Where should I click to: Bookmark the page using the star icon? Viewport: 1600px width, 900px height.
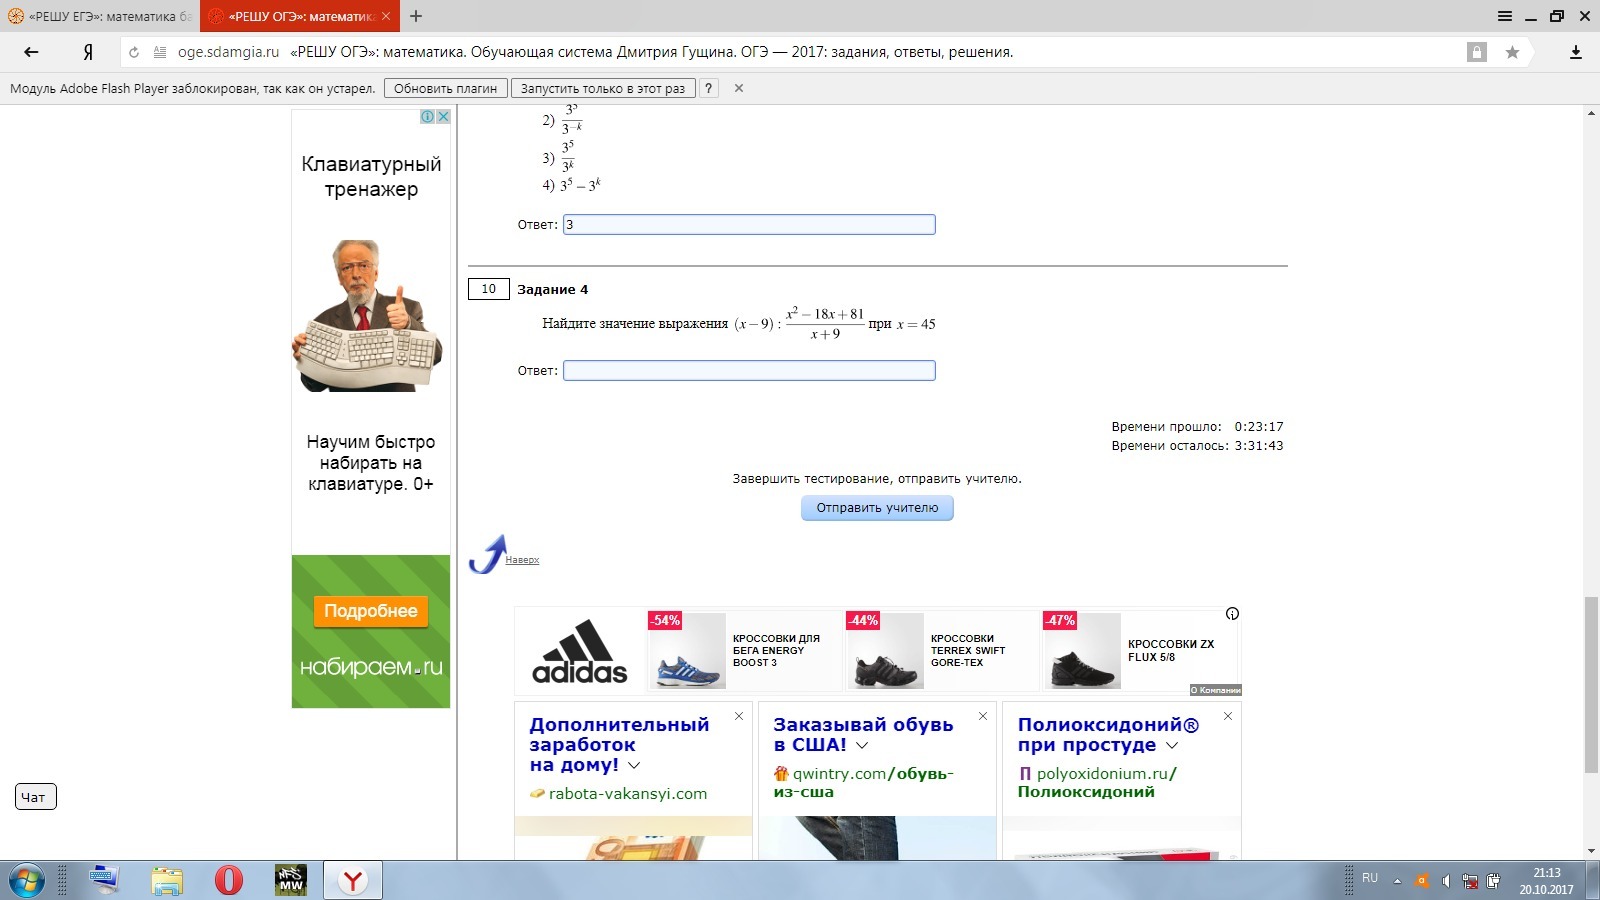[1512, 52]
